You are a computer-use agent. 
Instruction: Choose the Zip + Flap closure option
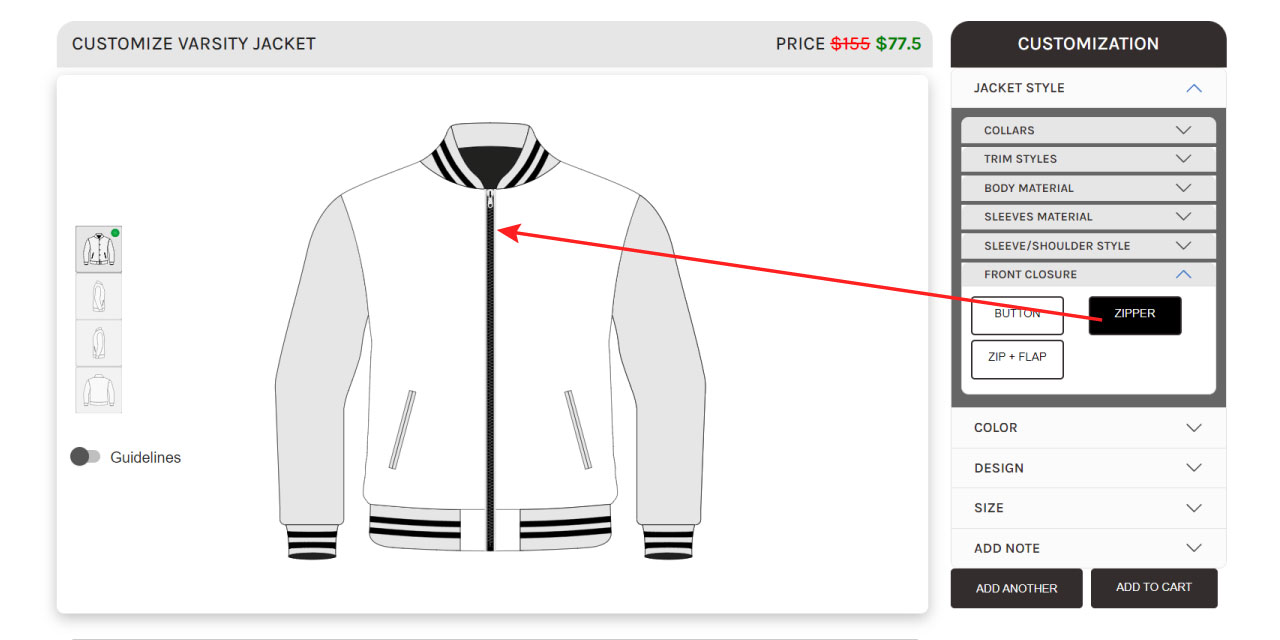coord(1017,359)
